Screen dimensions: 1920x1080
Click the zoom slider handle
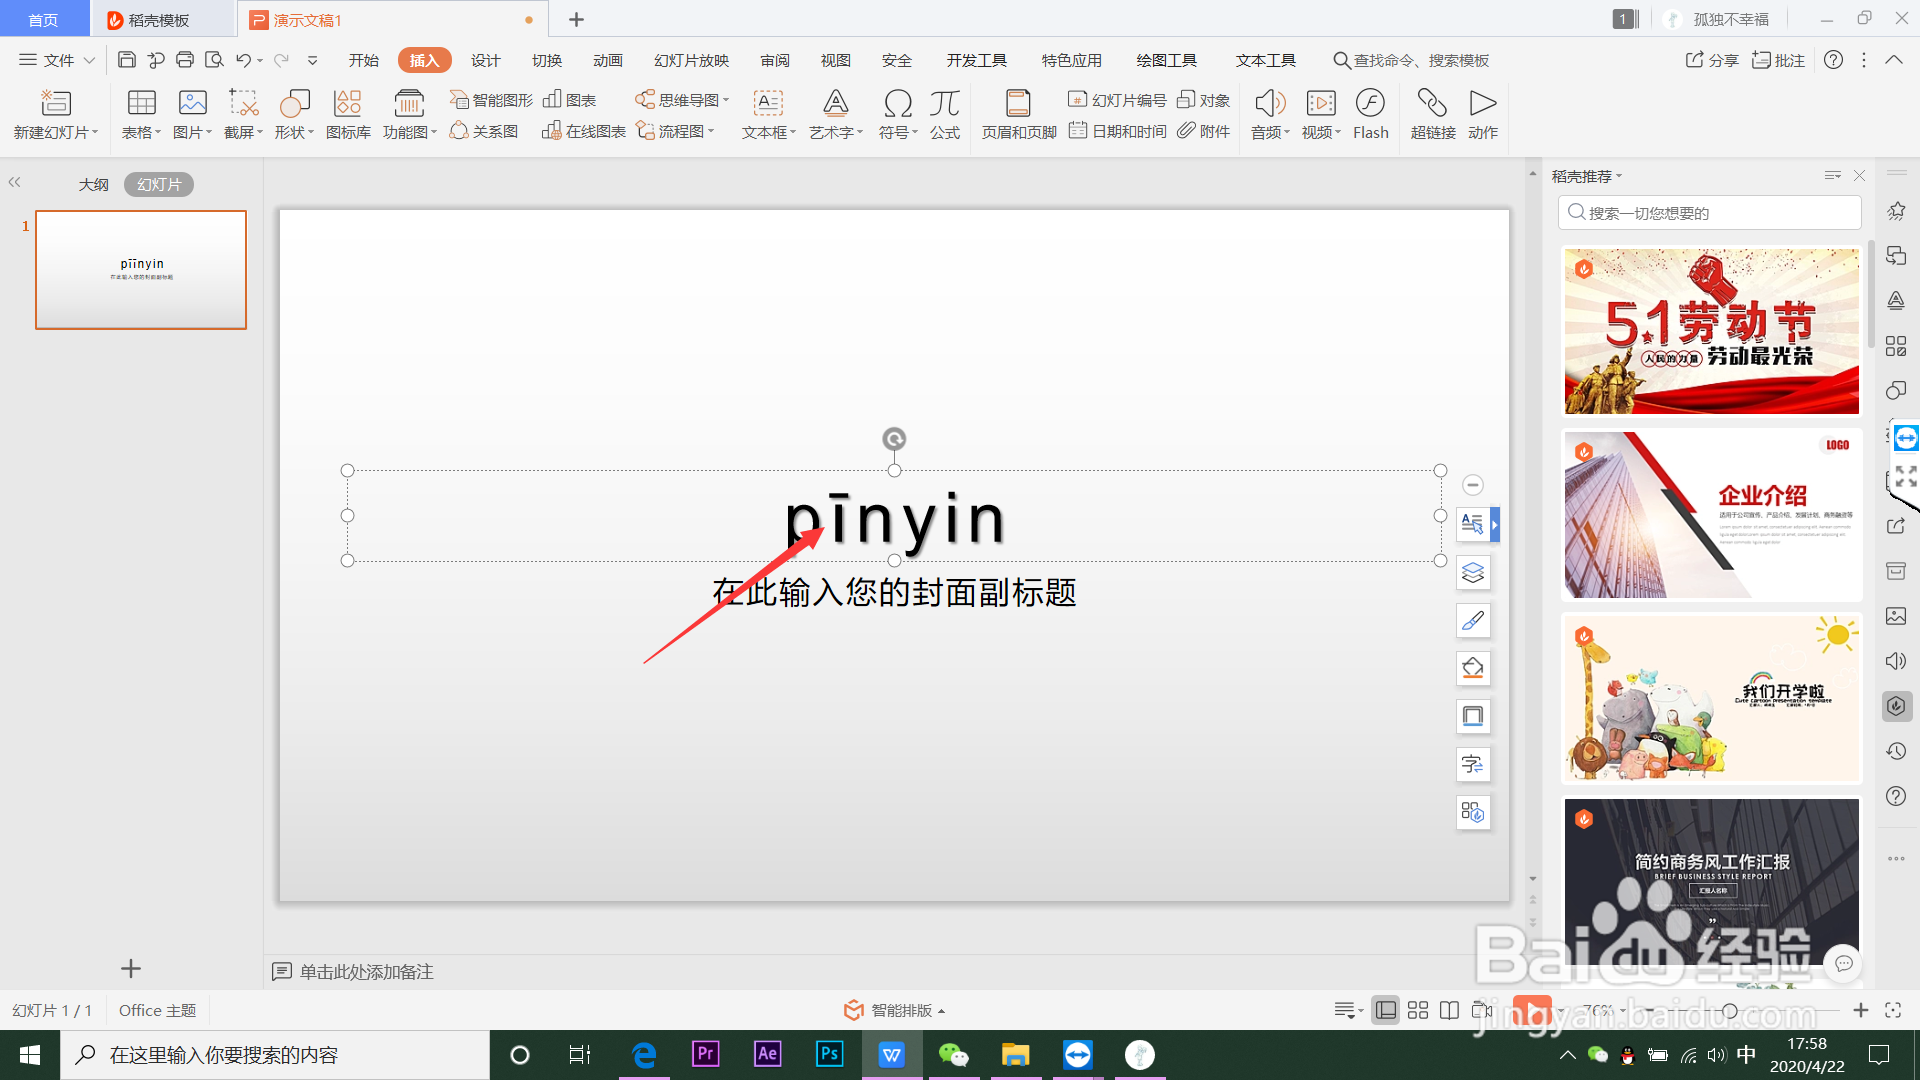click(1730, 1010)
